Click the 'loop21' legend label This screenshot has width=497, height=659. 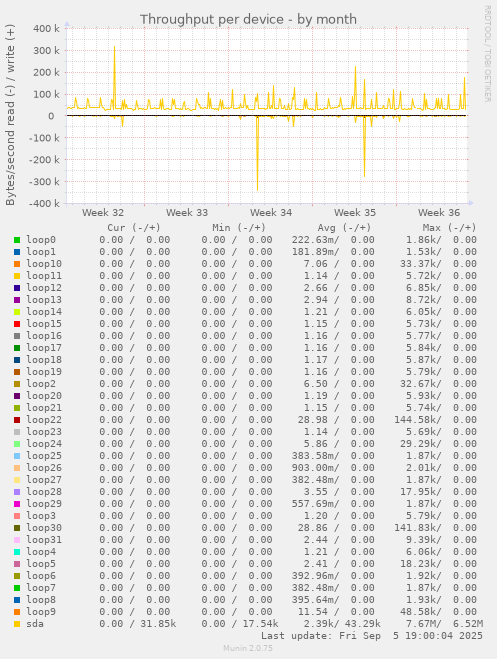(x=44, y=408)
